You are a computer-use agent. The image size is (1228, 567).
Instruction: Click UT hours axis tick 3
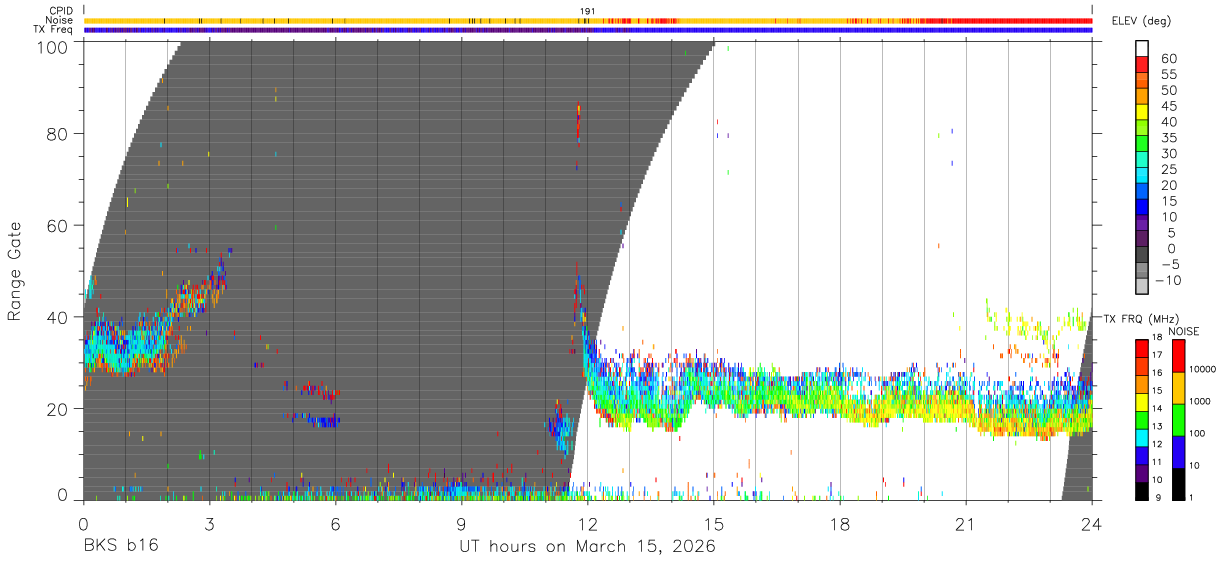pyautogui.click(x=209, y=524)
